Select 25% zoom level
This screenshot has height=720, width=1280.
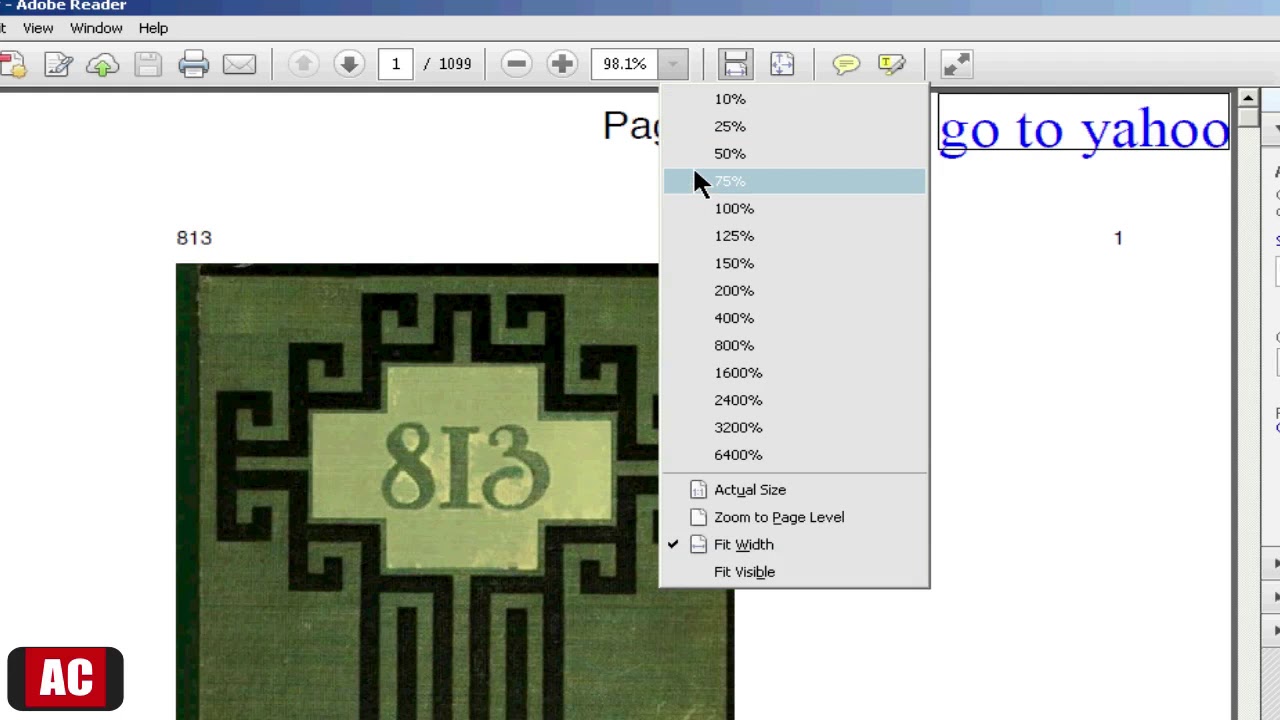794,126
